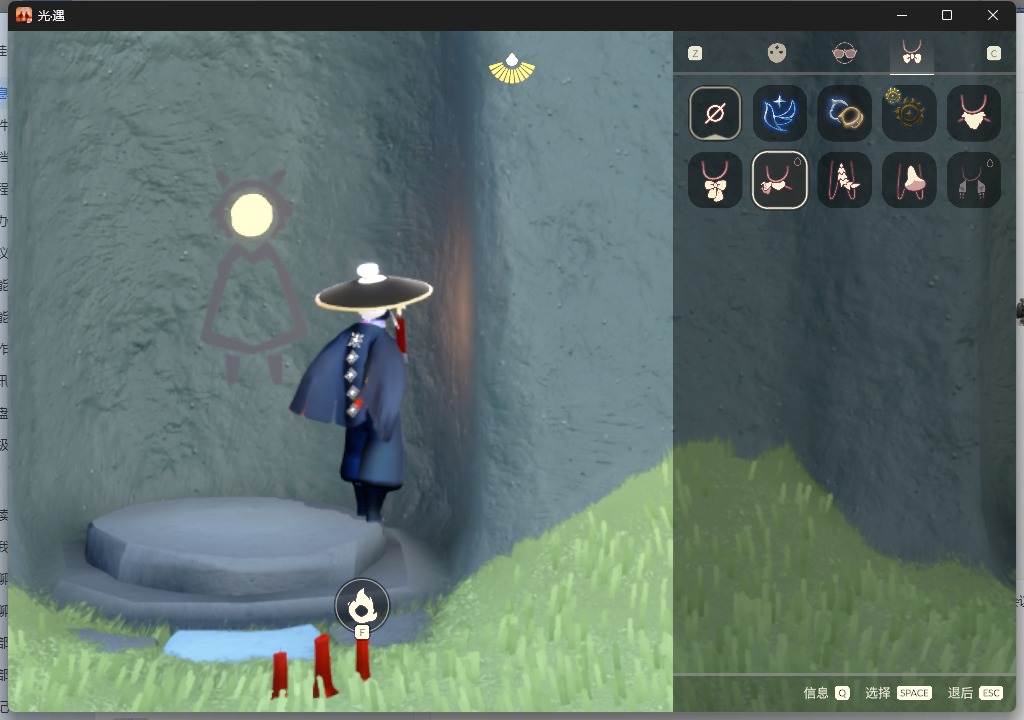Equip the blue glowing bird accessory

779,114
